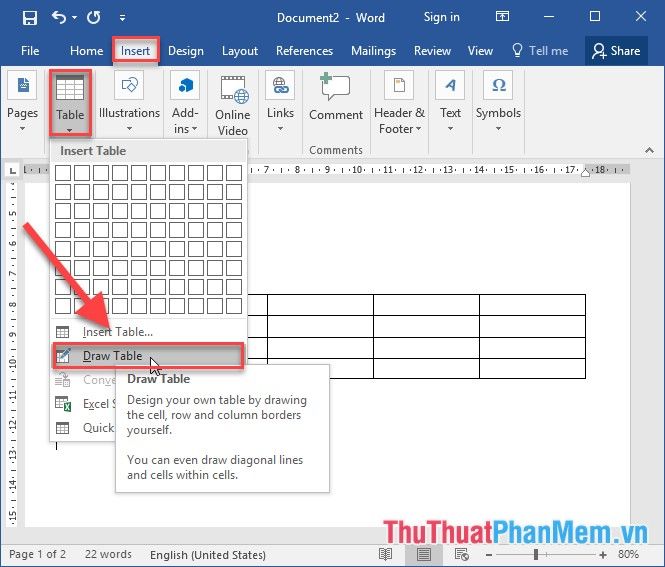Expand the Links group
Screen dimensions: 665x567
tap(280, 102)
